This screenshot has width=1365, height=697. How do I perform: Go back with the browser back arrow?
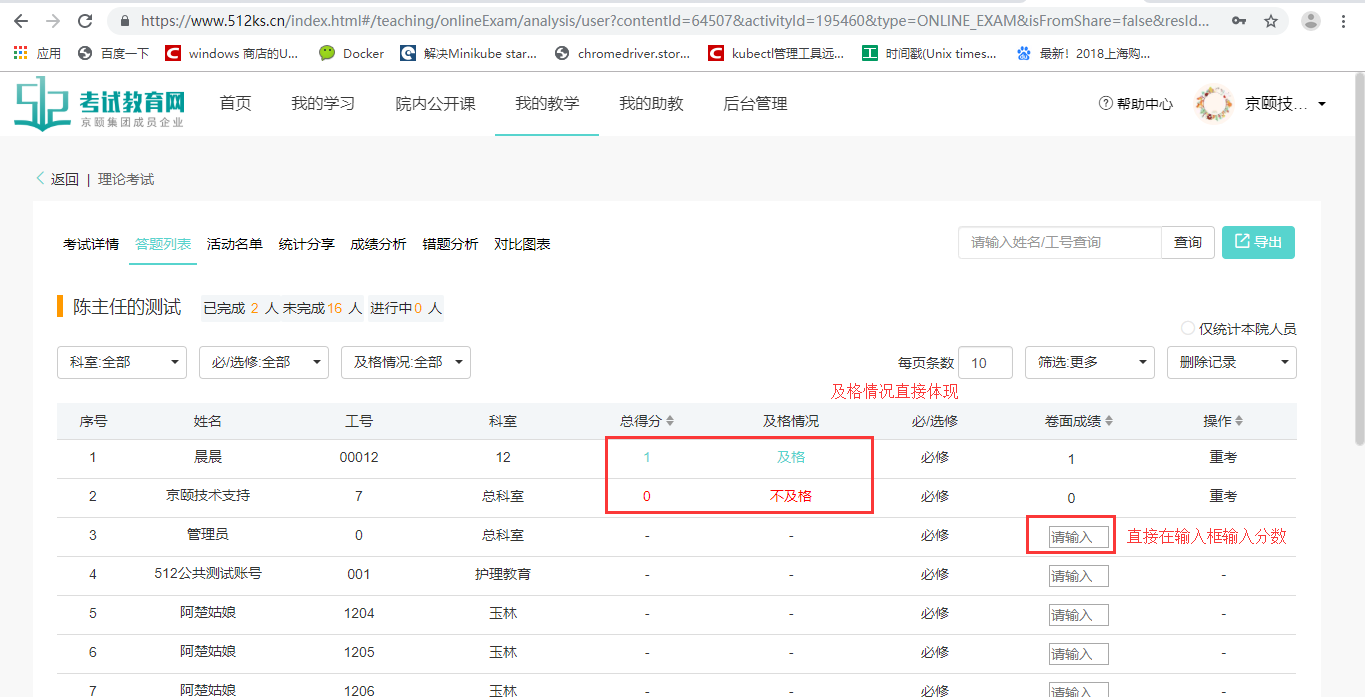pyautogui.click(x=21, y=21)
